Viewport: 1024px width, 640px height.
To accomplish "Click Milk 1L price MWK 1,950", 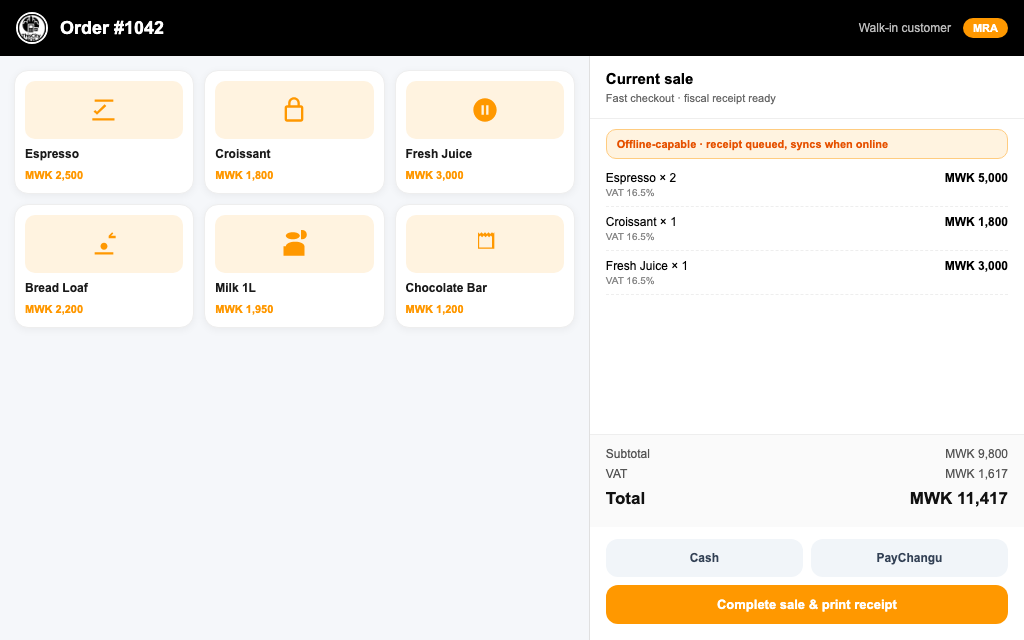I will point(244,309).
